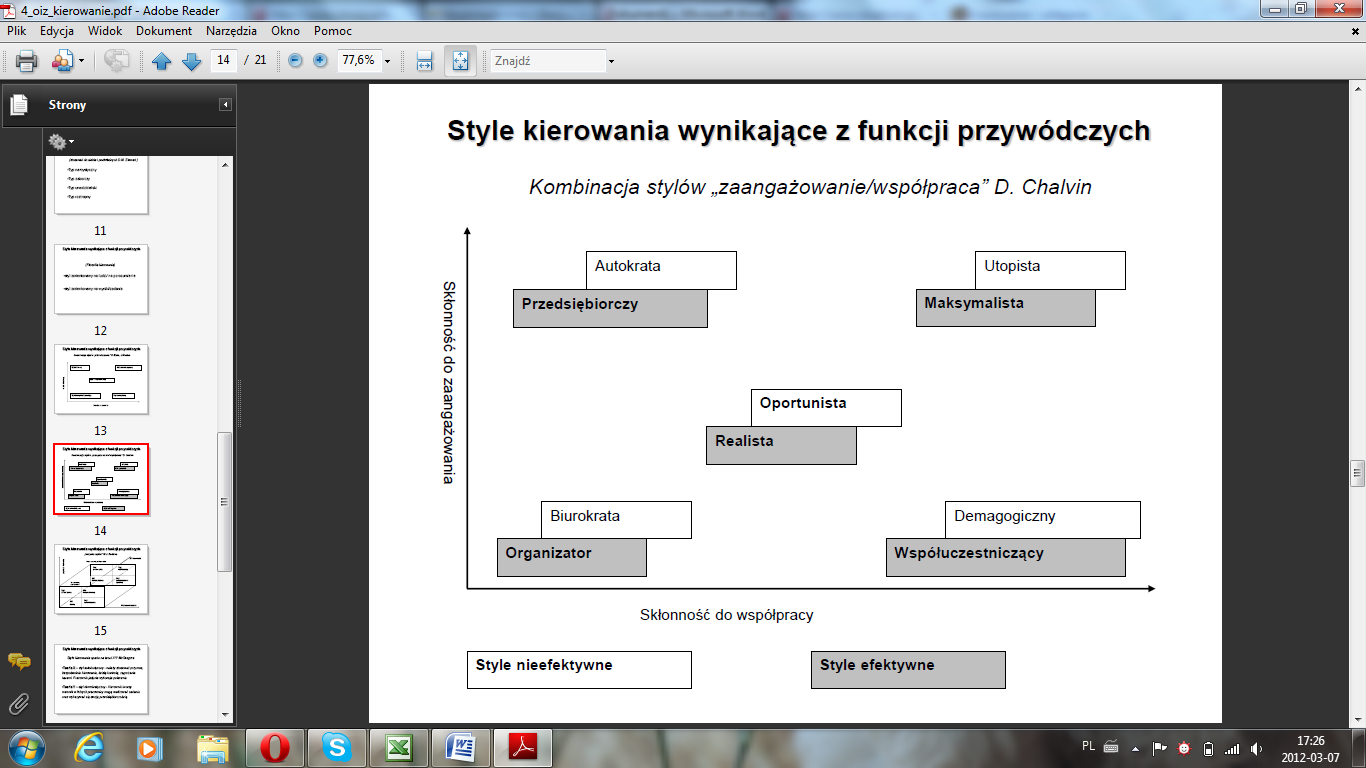Open the zoom percentage dropdown
Screen dimensions: 1366x768
click(387, 61)
